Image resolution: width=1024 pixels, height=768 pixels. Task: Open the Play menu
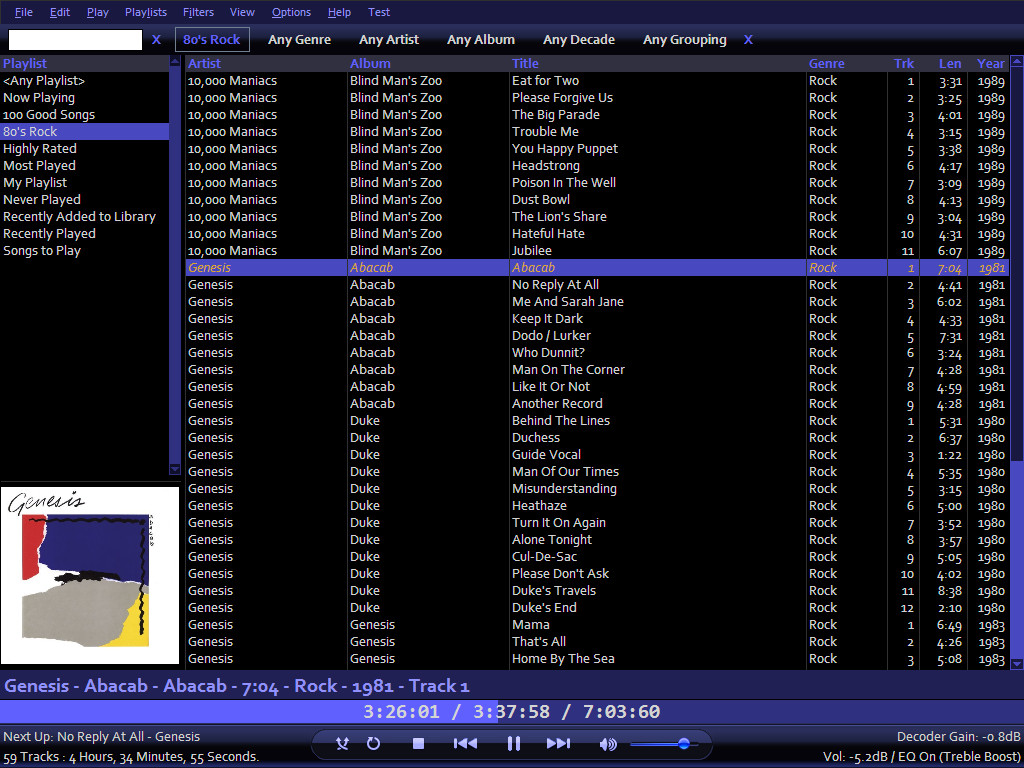pos(97,12)
